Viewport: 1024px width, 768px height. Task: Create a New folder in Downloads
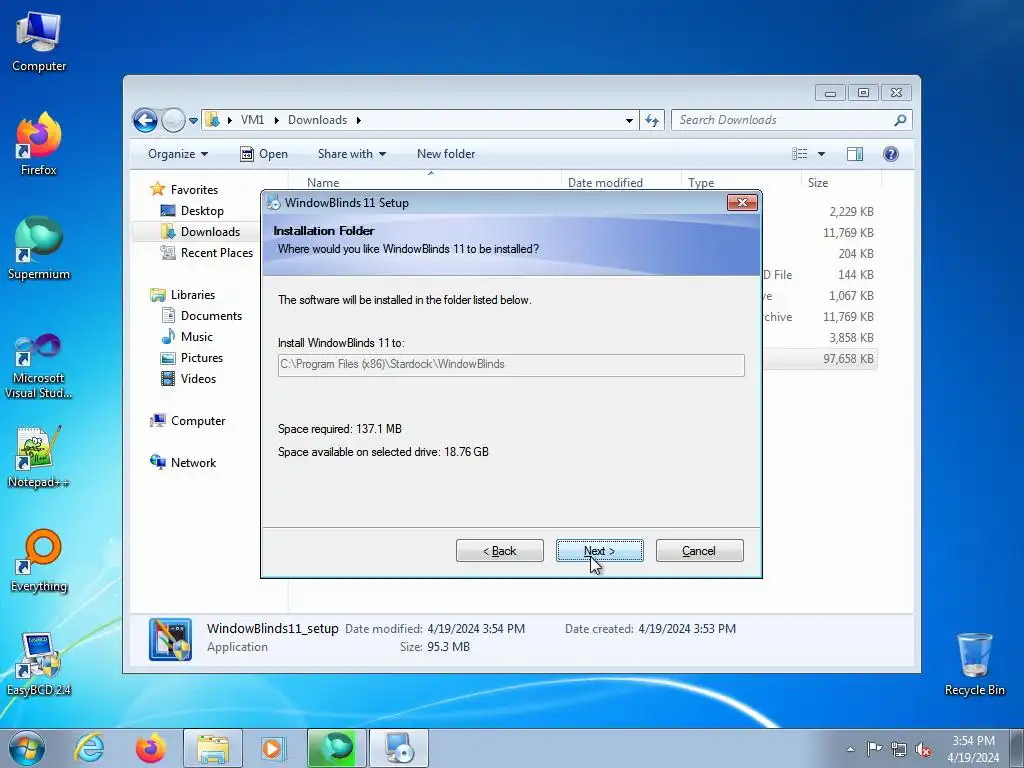coord(446,154)
